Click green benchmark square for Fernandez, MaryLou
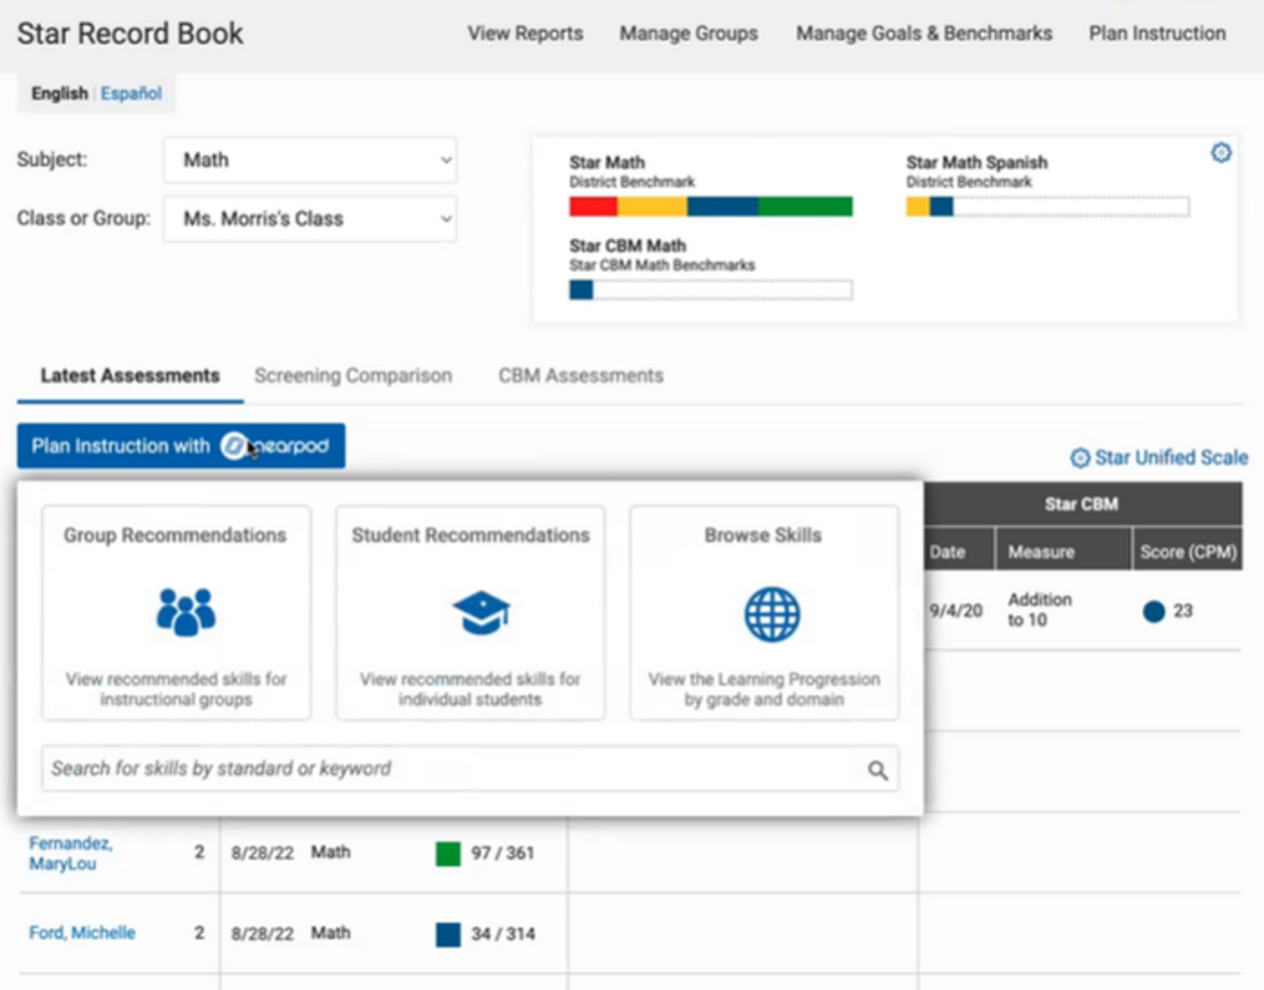This screenshot has width=1264, height=990. pos(448,854)
